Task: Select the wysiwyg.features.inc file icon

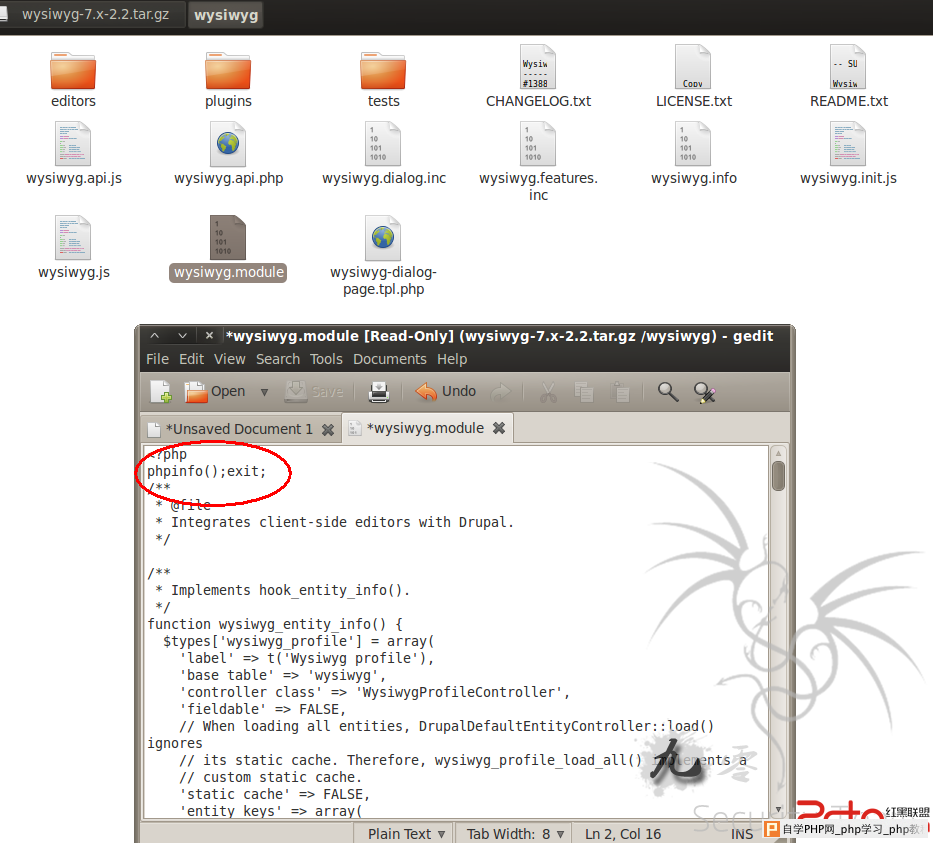Action: (x=538, y=144)
